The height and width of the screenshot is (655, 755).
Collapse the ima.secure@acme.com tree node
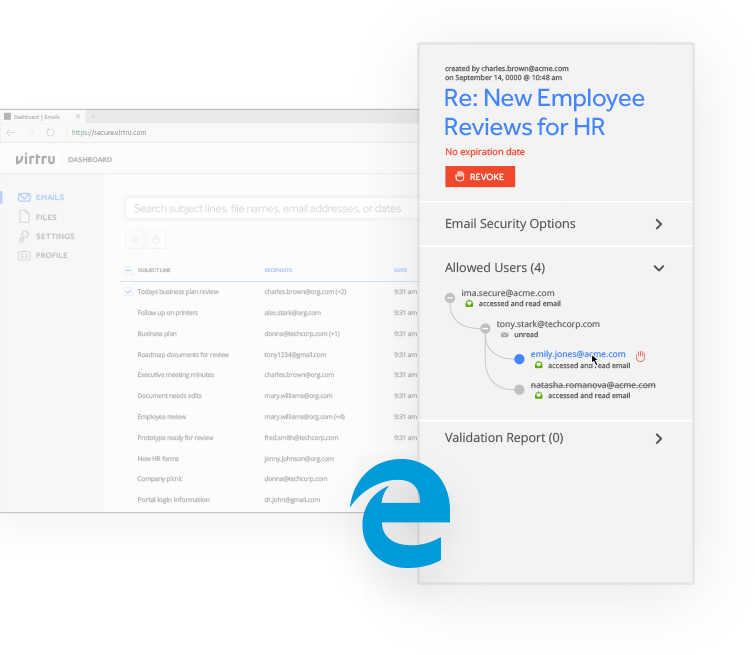click(x=450, y=298)
